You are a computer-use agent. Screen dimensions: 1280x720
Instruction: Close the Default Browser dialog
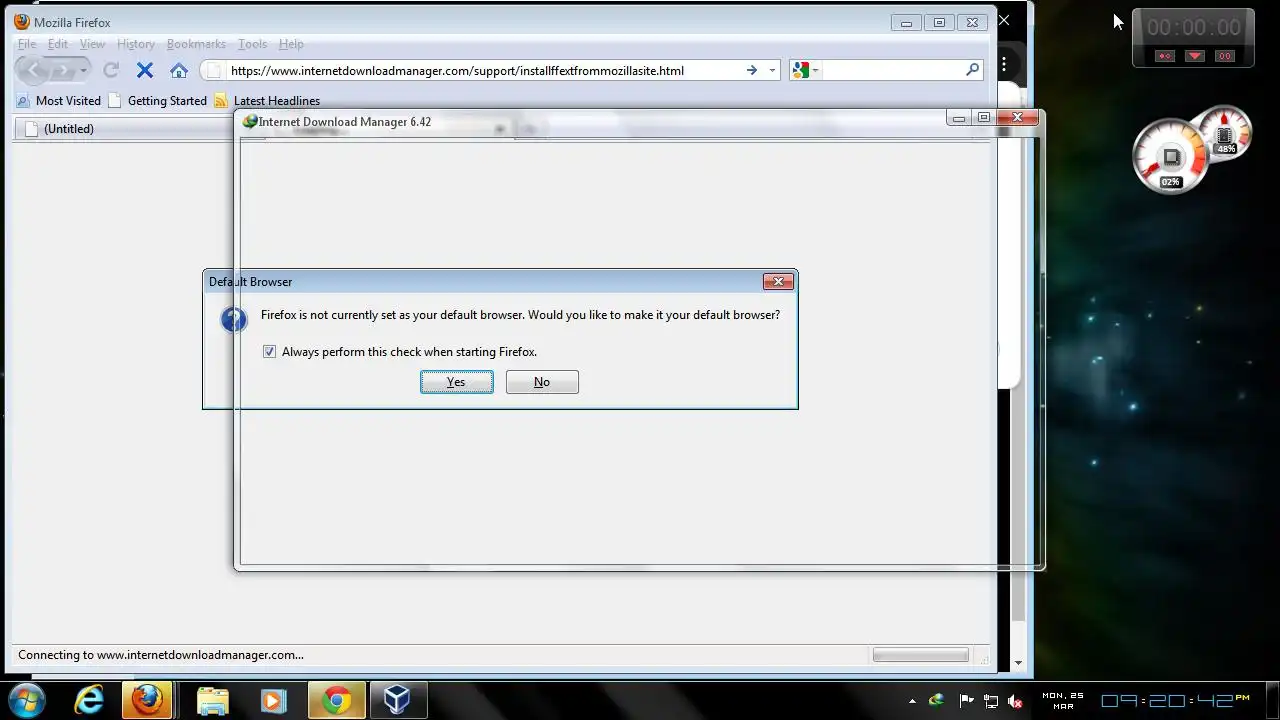coord(778,282)
